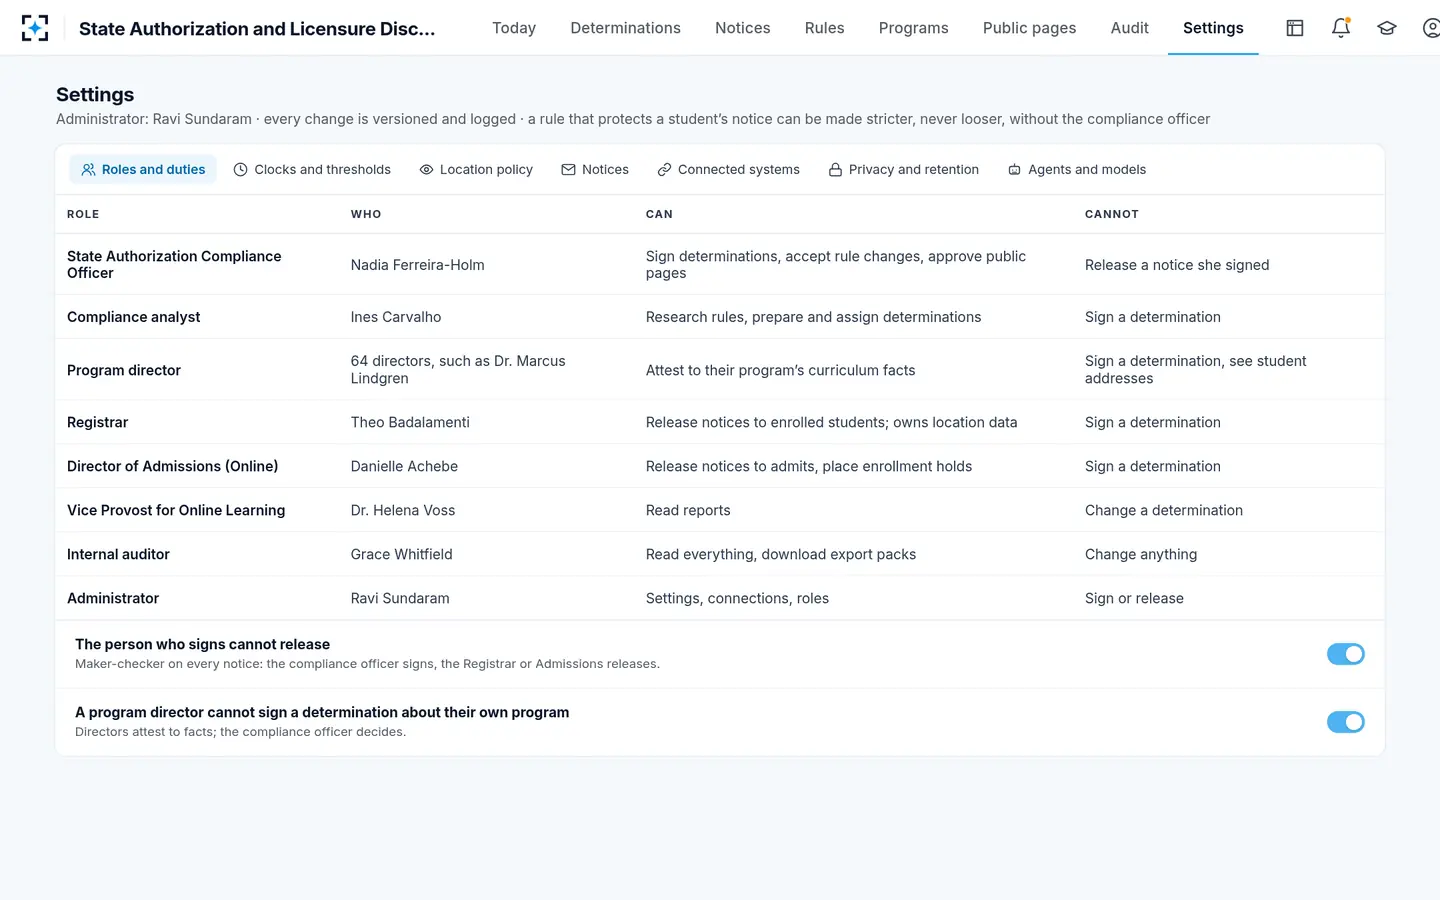
Task: Click 'Theo Badalamenti' in the Who column
Action: [x=410, y=422]
